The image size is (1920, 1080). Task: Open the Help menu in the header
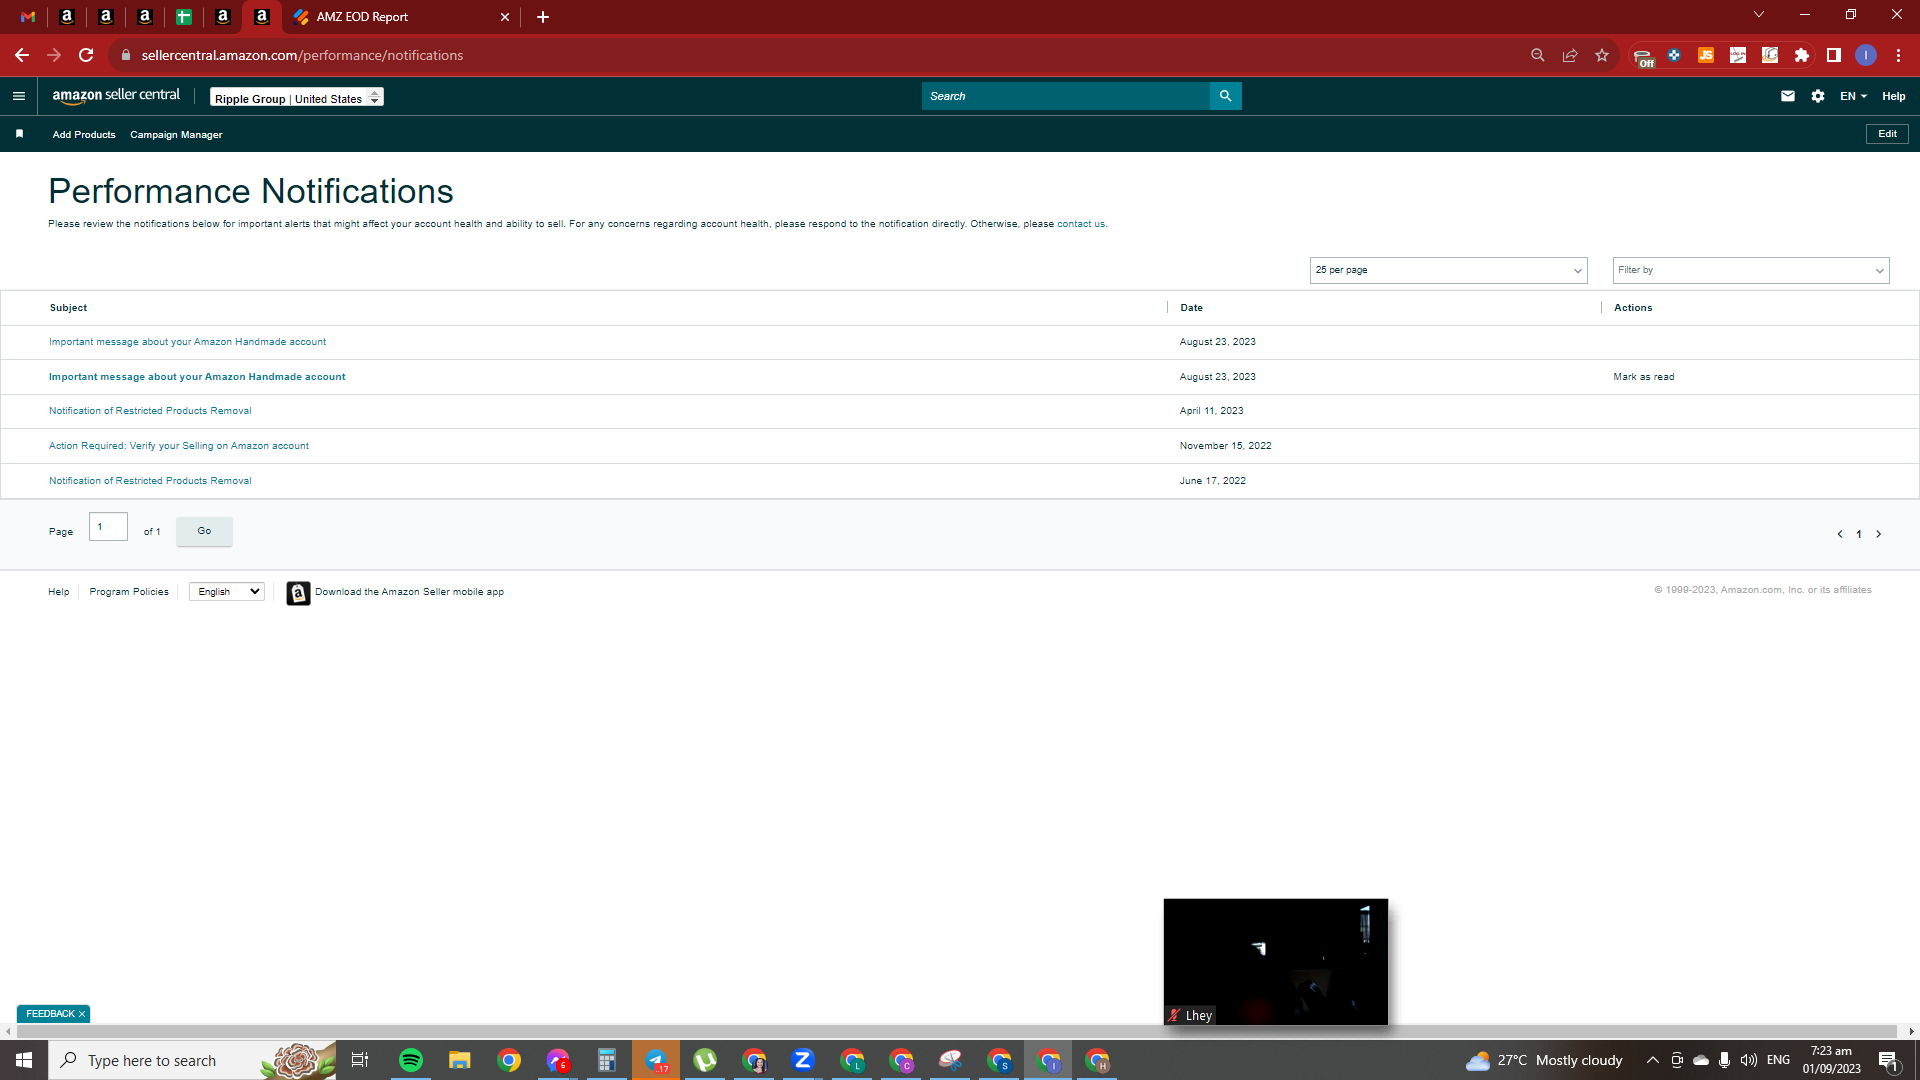click(x=1894, y=96)
